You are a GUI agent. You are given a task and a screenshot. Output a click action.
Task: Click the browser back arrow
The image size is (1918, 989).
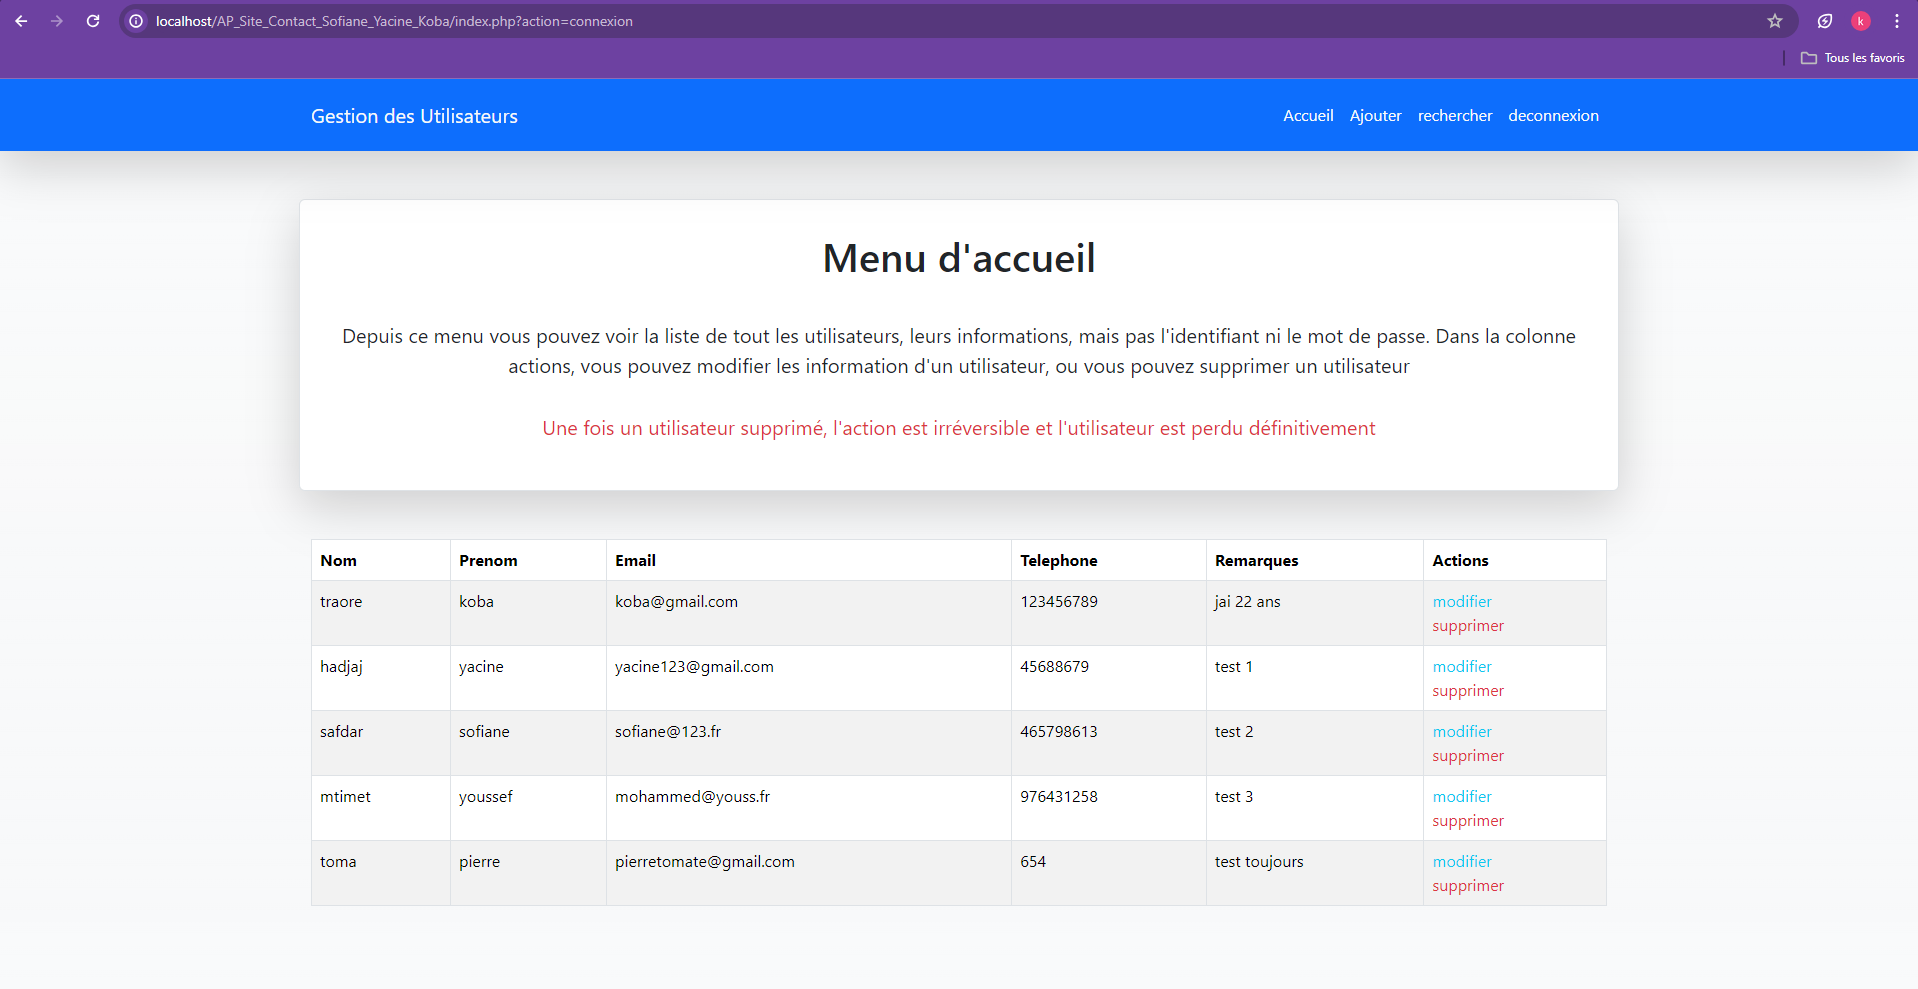point(21,21)
